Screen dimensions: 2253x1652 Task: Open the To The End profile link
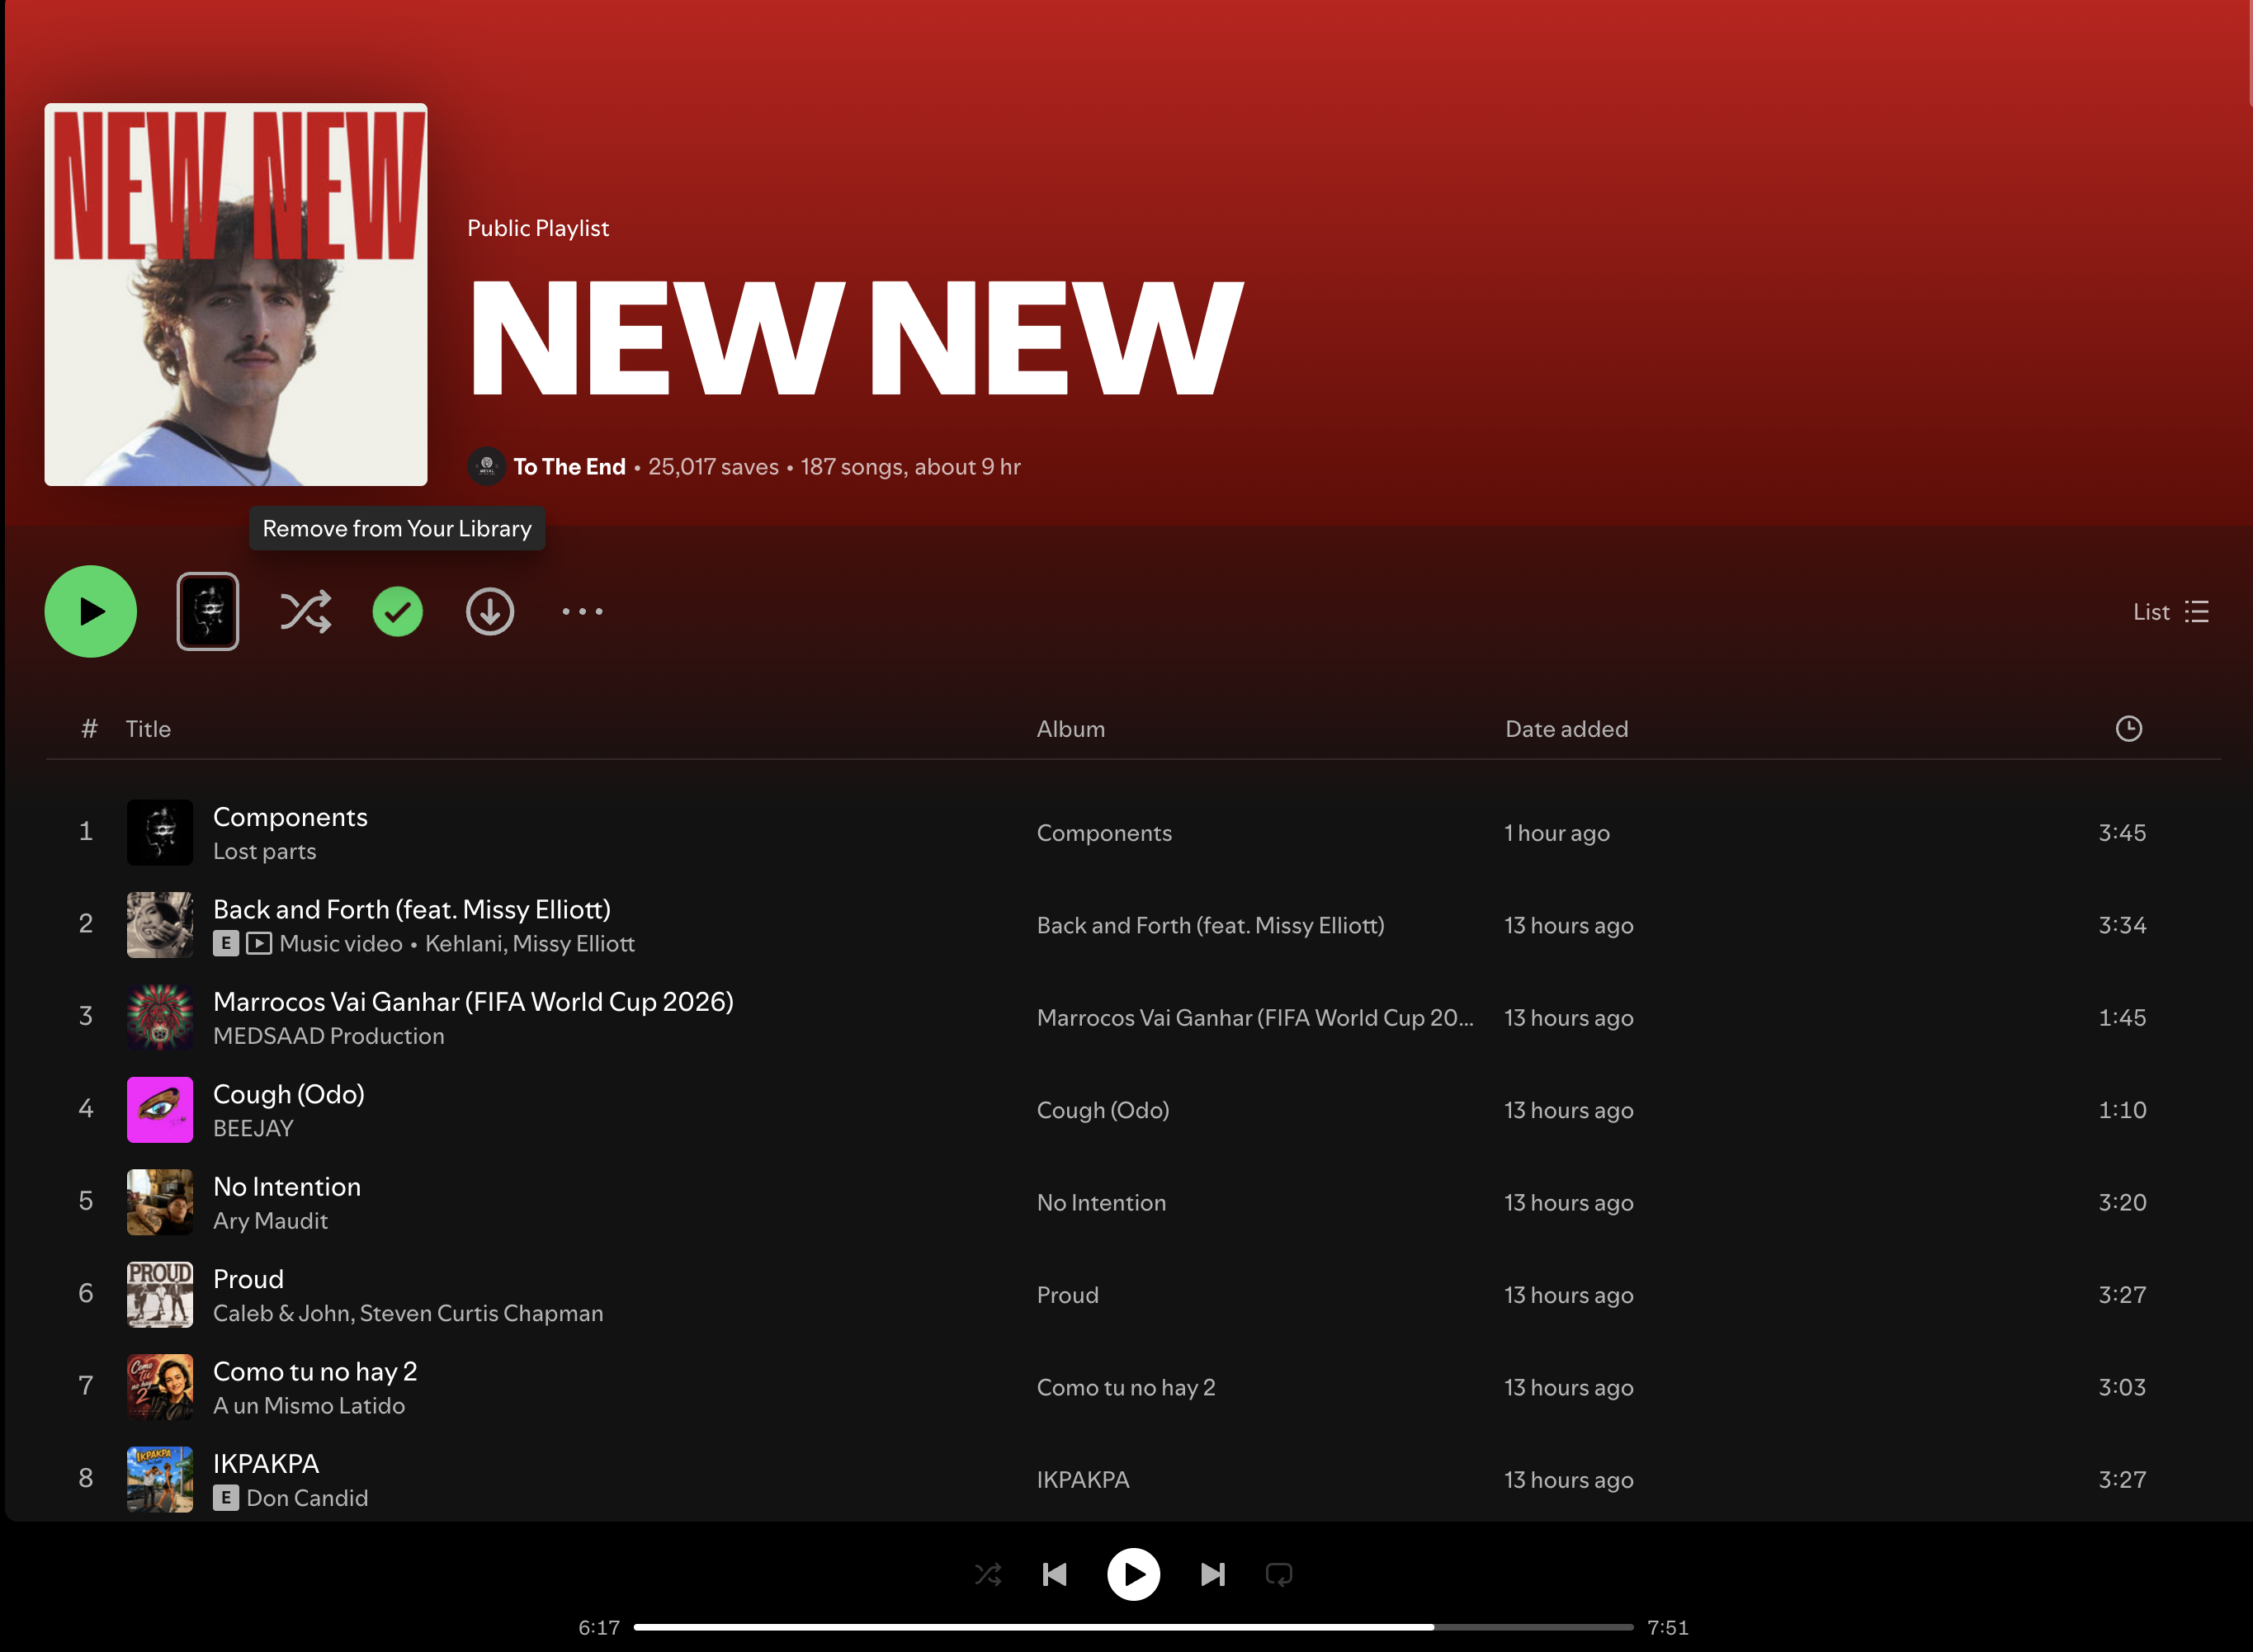569,467
